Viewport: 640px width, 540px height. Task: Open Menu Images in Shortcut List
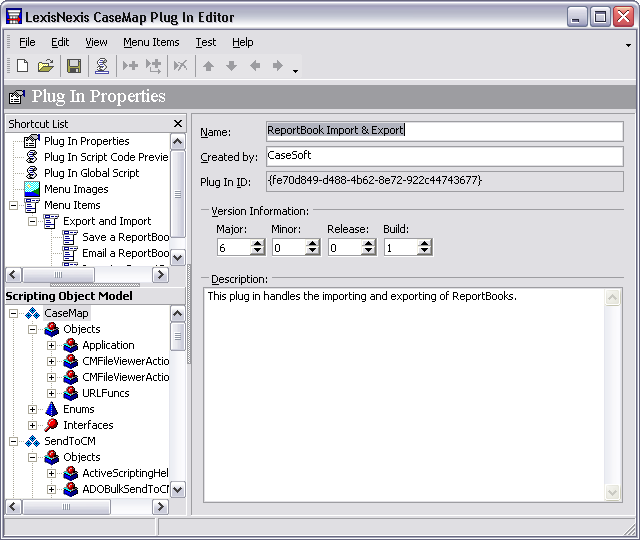76,189
